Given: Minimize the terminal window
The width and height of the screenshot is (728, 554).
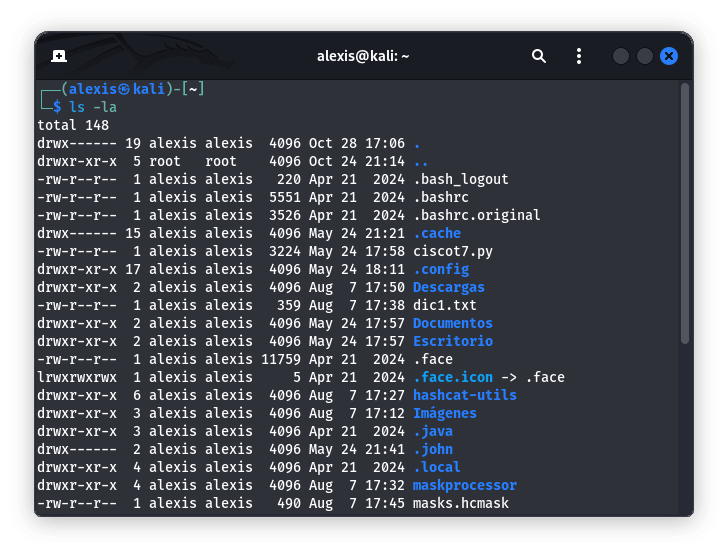Looking at the screenshot, I should 621,56.
